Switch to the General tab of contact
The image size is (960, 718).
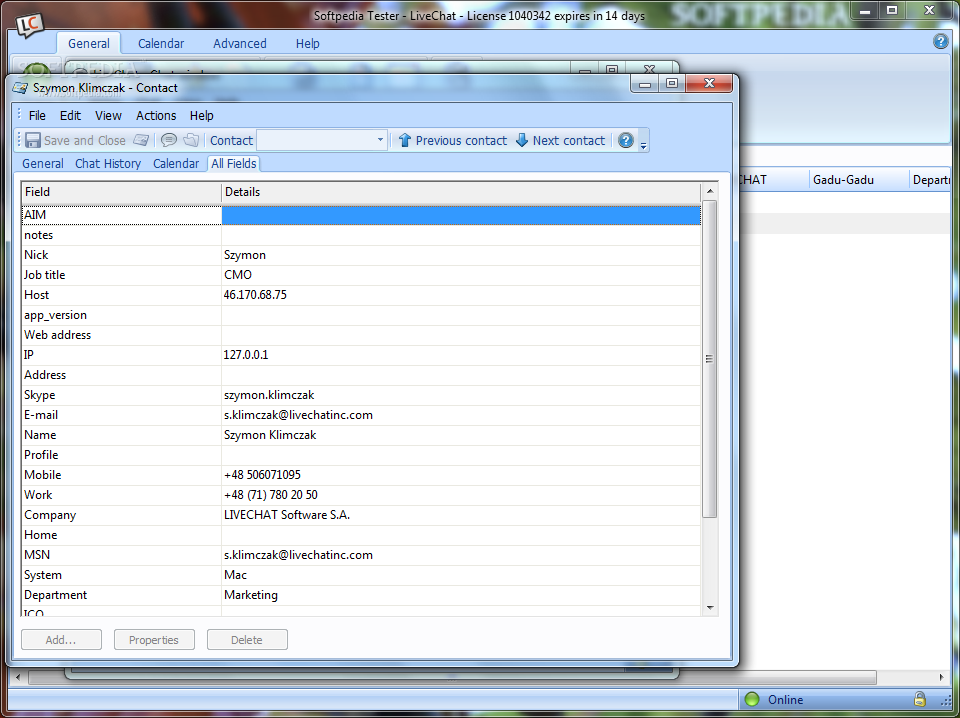tap(43, 163)
